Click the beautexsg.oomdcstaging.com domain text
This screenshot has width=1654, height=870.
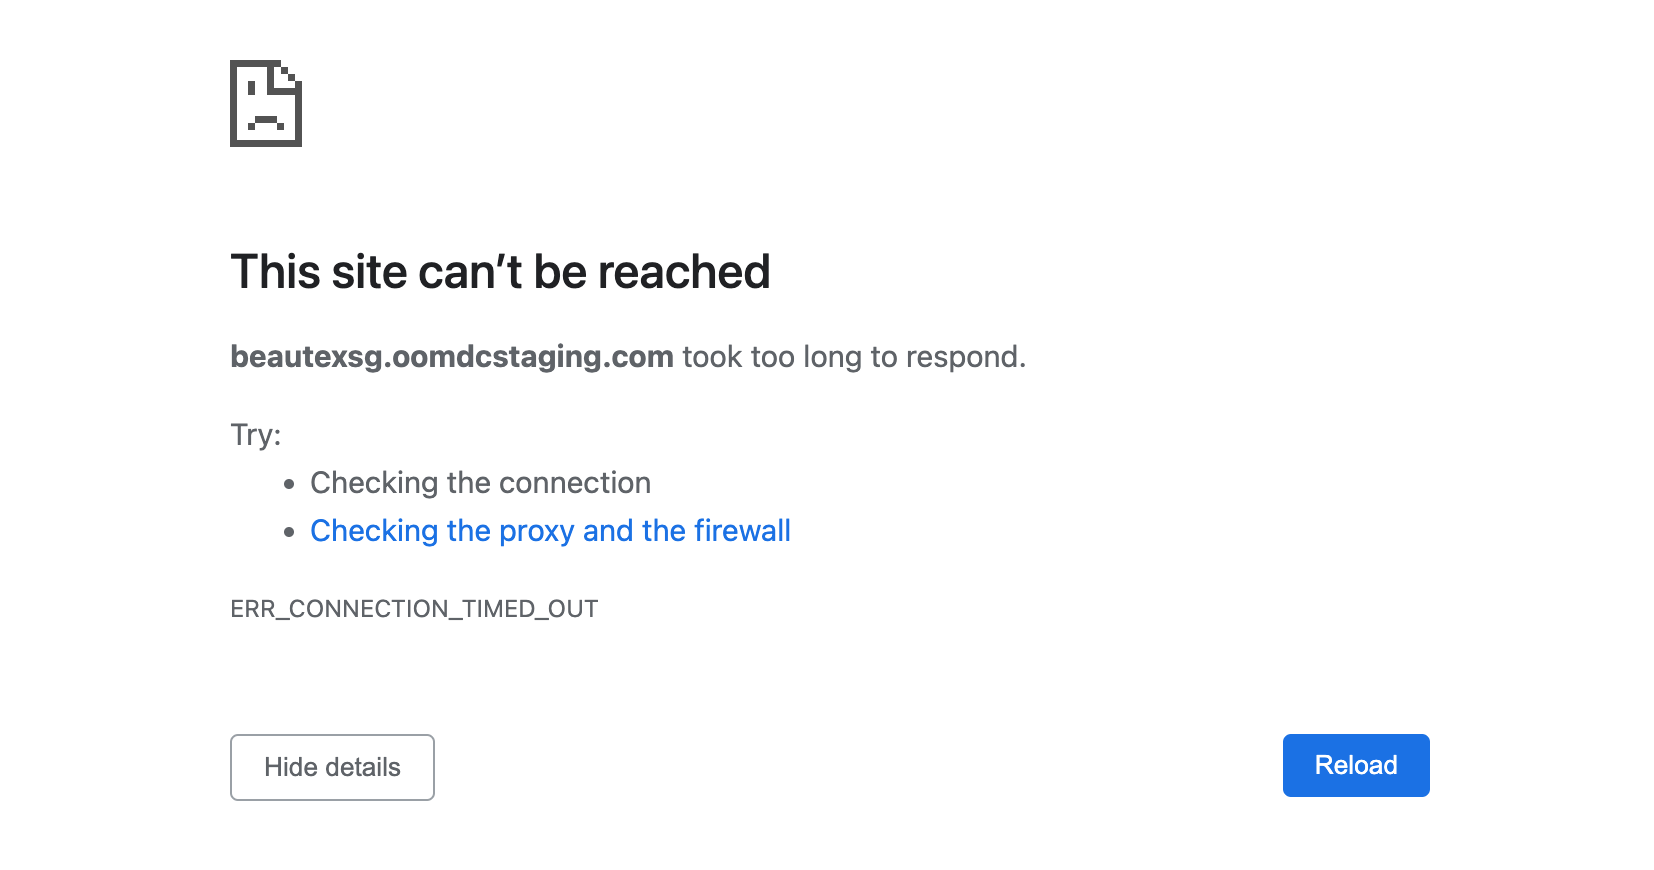[451, 356]
